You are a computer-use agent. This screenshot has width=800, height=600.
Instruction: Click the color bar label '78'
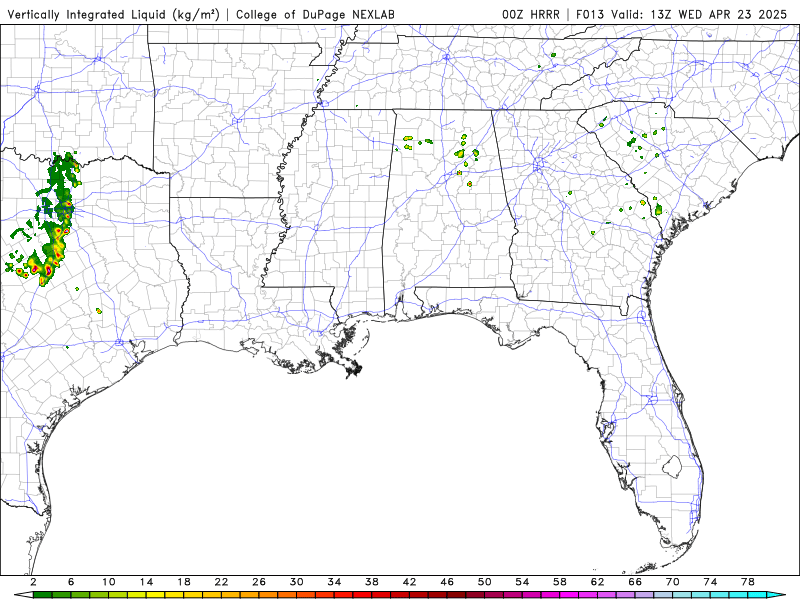click(748, 582)
